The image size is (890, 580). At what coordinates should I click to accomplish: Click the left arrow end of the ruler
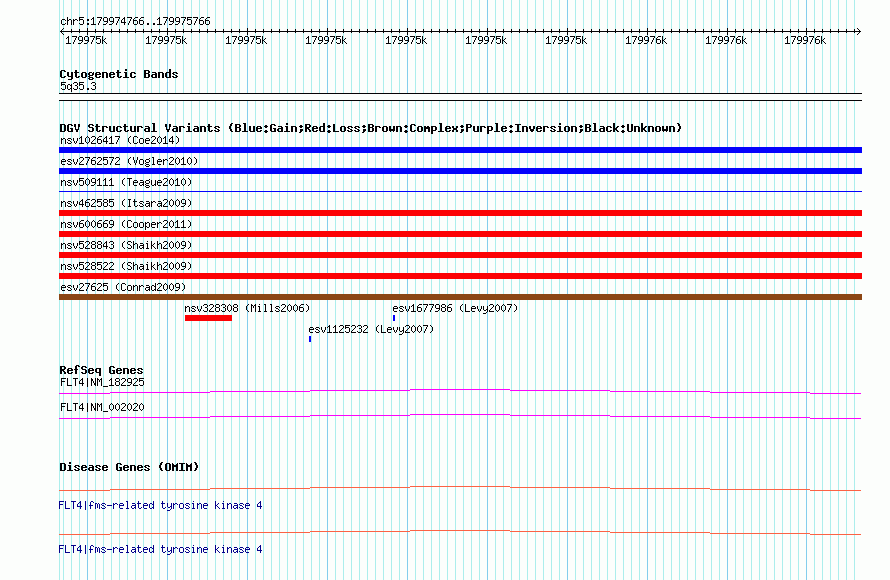[x=62, y=32]
